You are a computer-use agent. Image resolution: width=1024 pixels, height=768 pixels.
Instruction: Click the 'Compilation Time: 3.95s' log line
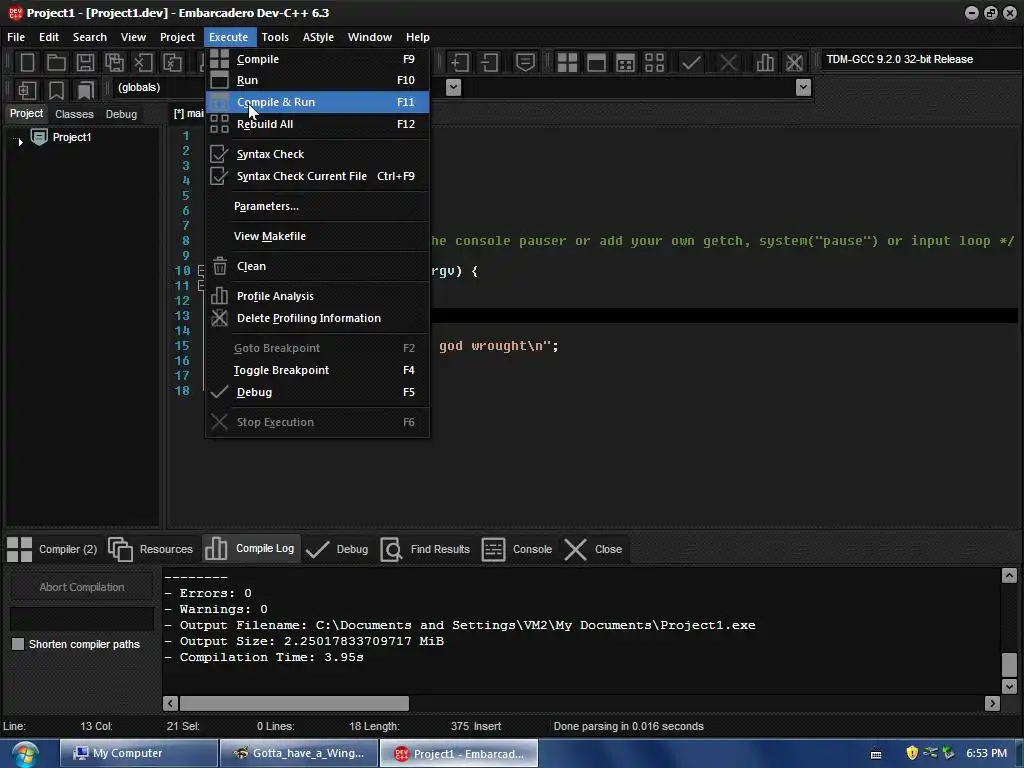(264, 658)
